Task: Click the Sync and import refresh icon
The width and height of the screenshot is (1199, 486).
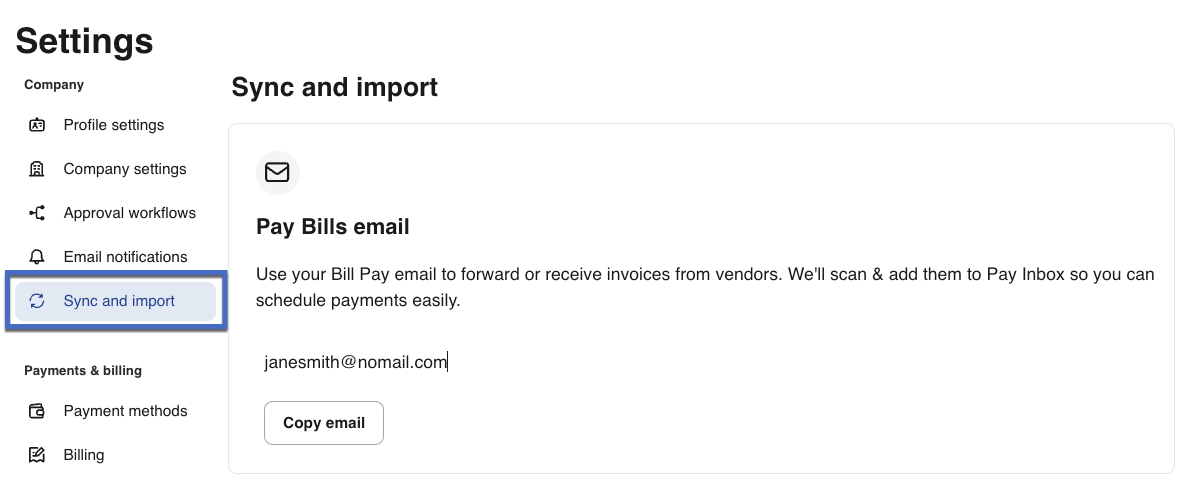Action: (37, 301)
